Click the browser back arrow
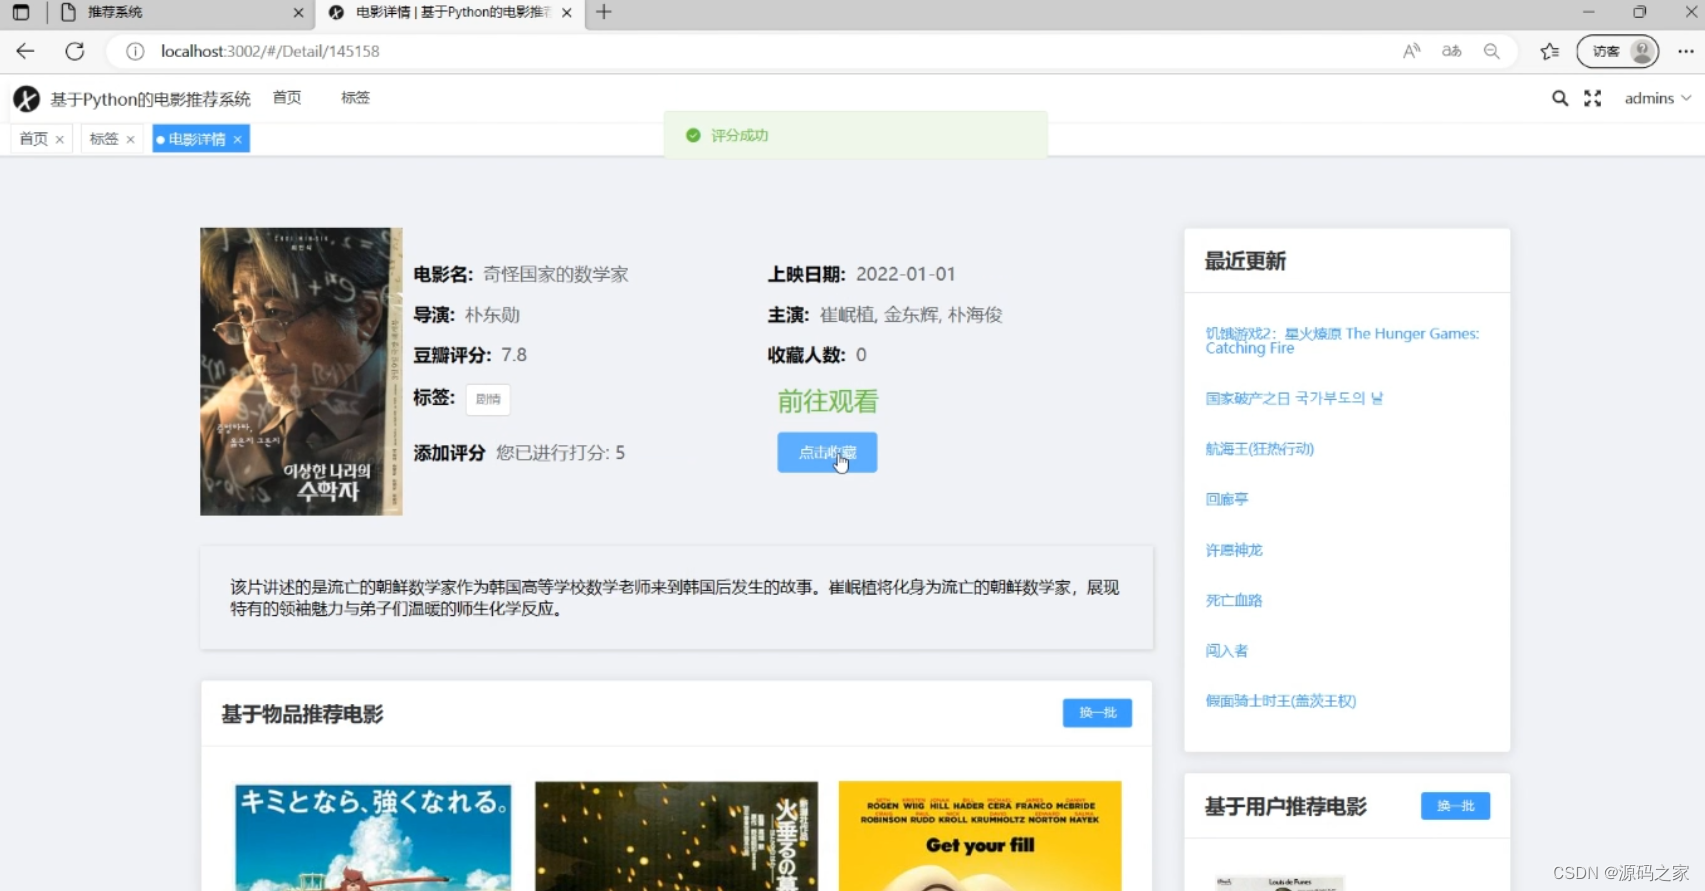1705x891 pixels. click(25, 51)
